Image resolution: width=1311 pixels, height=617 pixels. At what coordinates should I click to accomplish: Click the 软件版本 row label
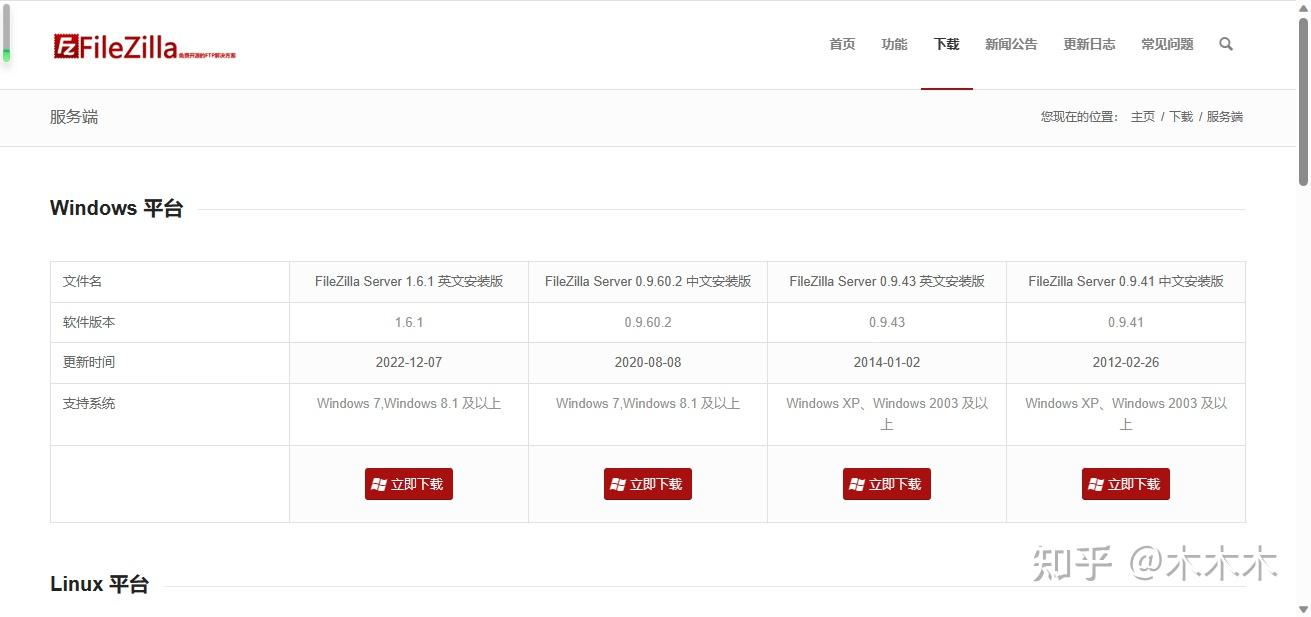[x=89, y=322]
